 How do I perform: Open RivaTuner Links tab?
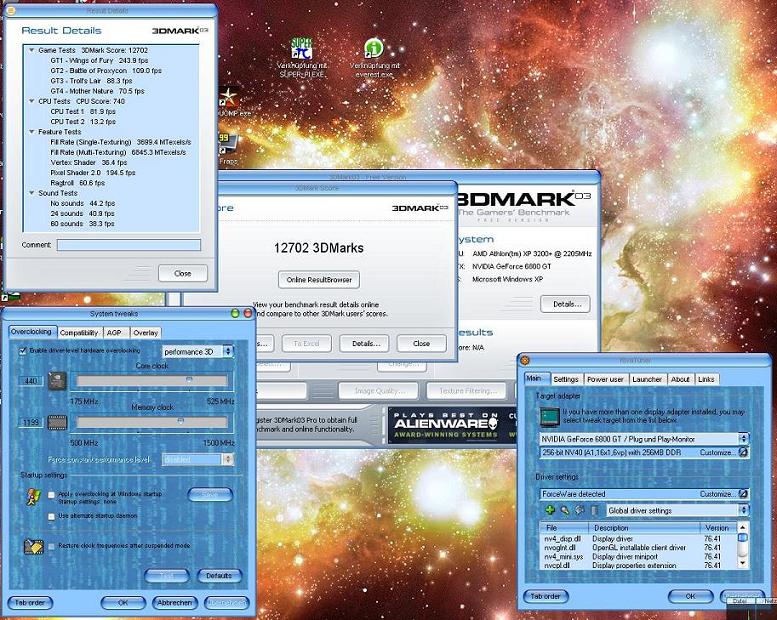pyautogui.click(x=707, y=379)
